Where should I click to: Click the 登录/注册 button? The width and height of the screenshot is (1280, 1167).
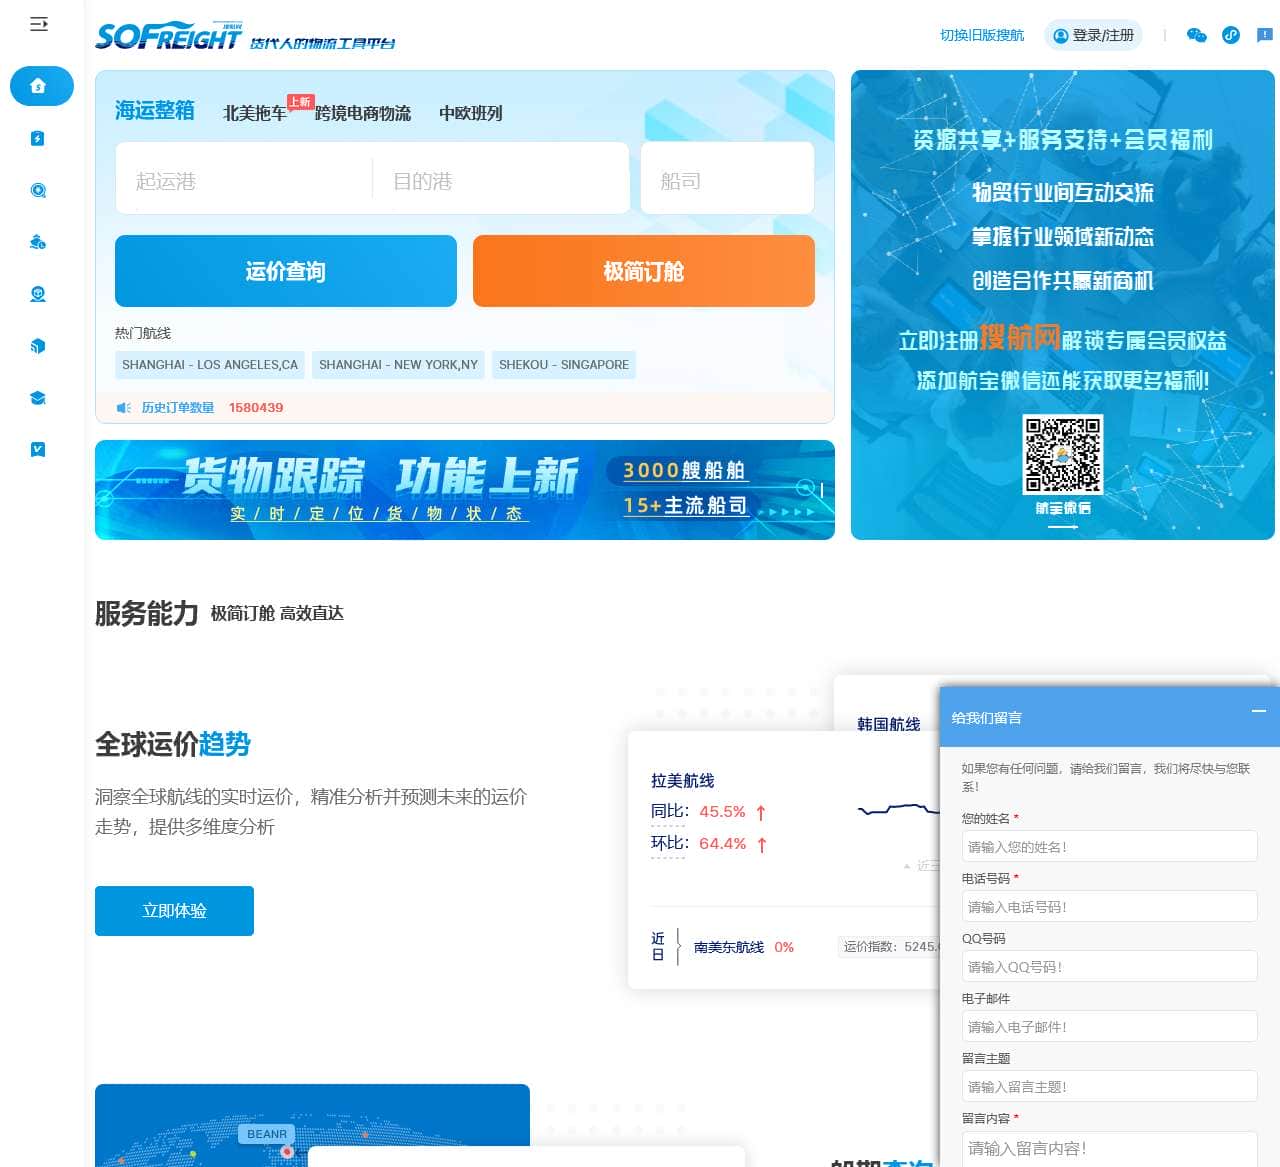point(1093,35)
